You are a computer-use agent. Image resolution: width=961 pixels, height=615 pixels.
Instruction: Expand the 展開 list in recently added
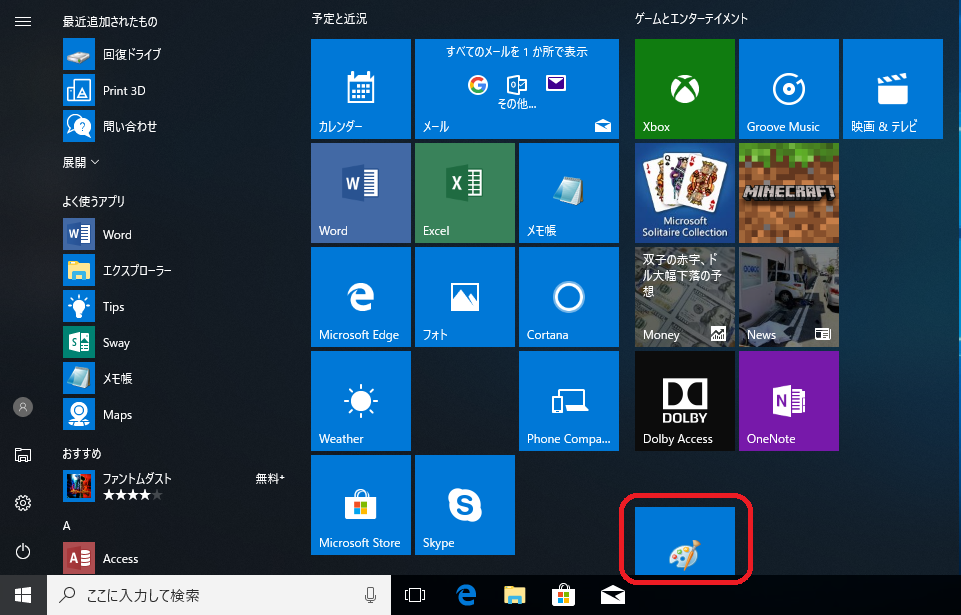point(81,162)
